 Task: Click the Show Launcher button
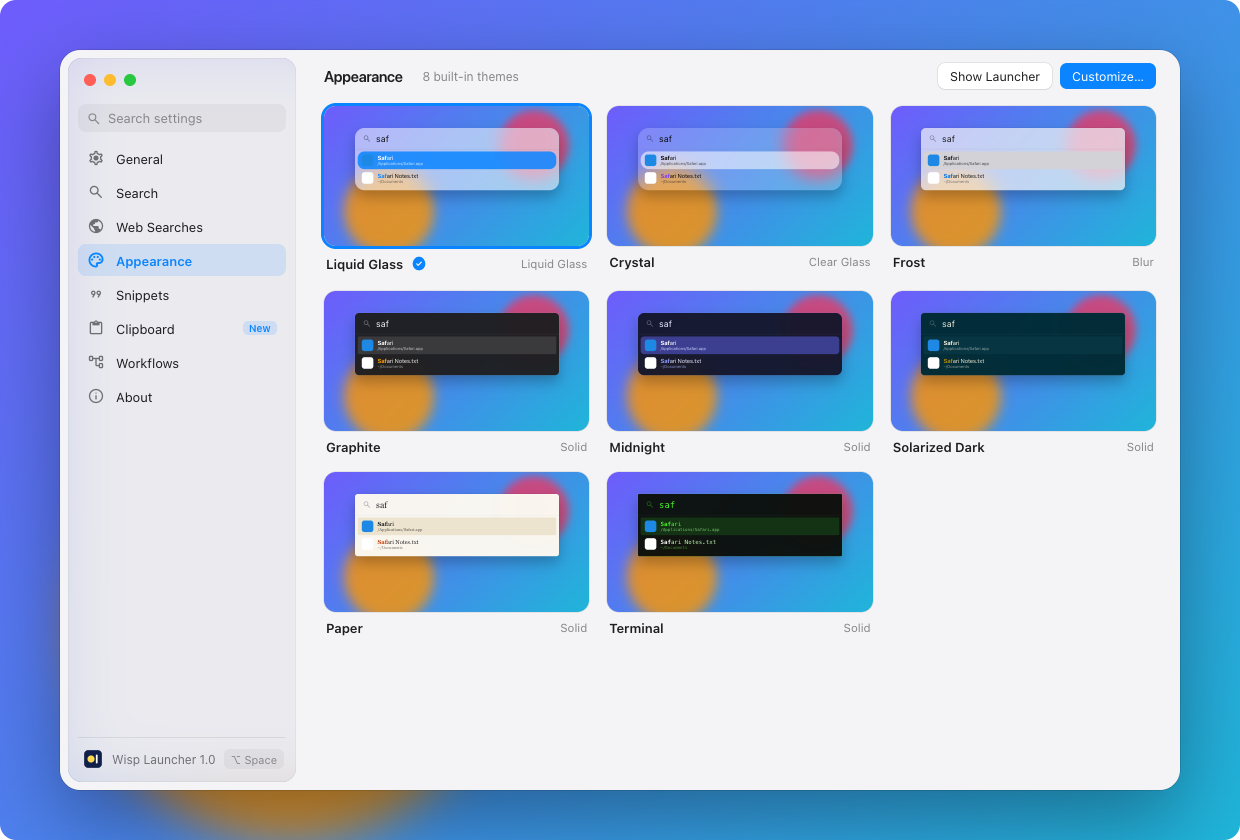[995, 76]
